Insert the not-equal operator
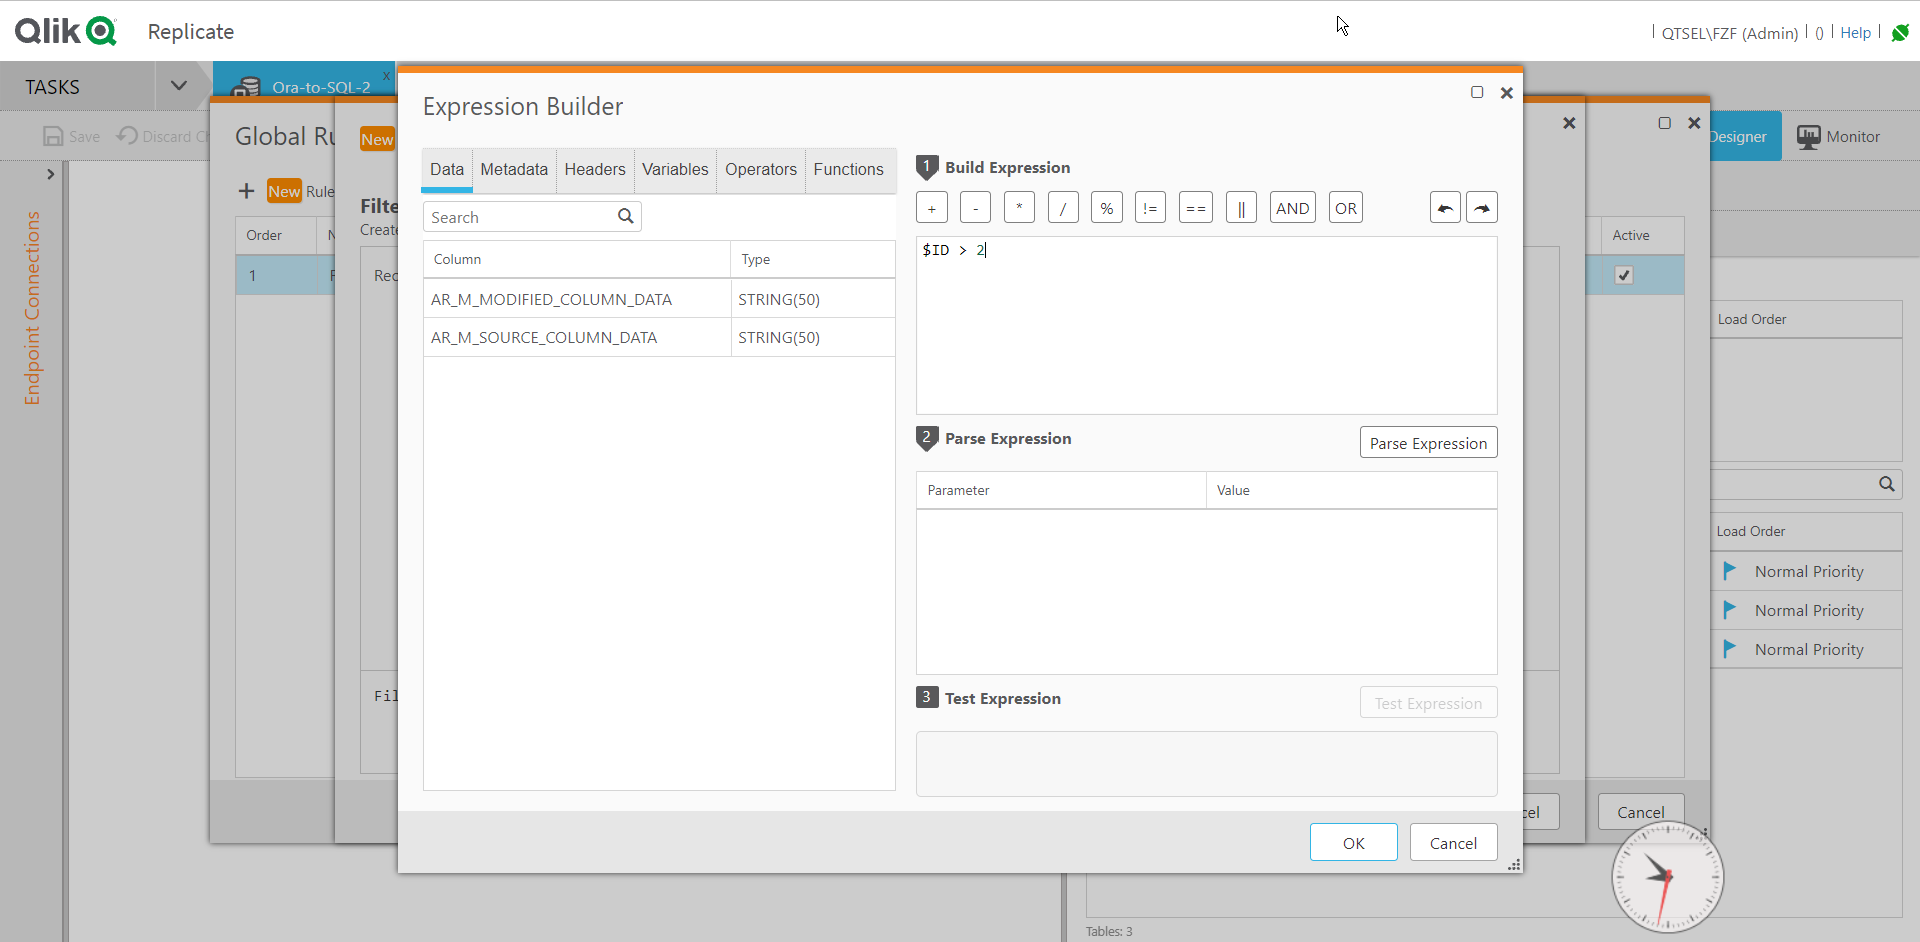This screenshot has height=942, width=1920. click(1150, 208)
